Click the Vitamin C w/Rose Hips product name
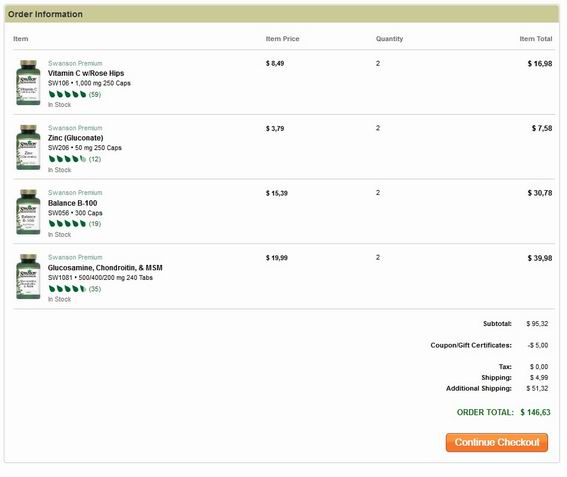Image resolution: width=567 pixels, height=477 pixels. (86, 73)
